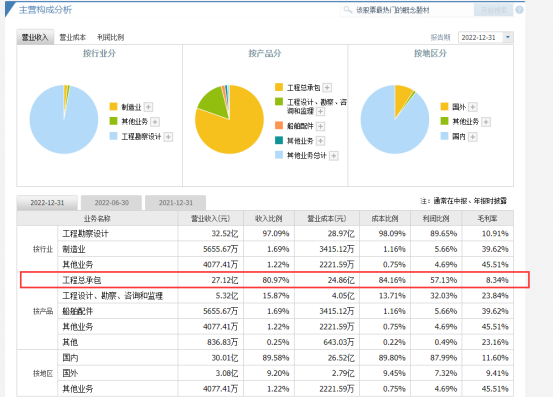Screen dimensions: 554x397
Task: Expand the 船舶配件 legend plus icon
Action: [320, 126]
